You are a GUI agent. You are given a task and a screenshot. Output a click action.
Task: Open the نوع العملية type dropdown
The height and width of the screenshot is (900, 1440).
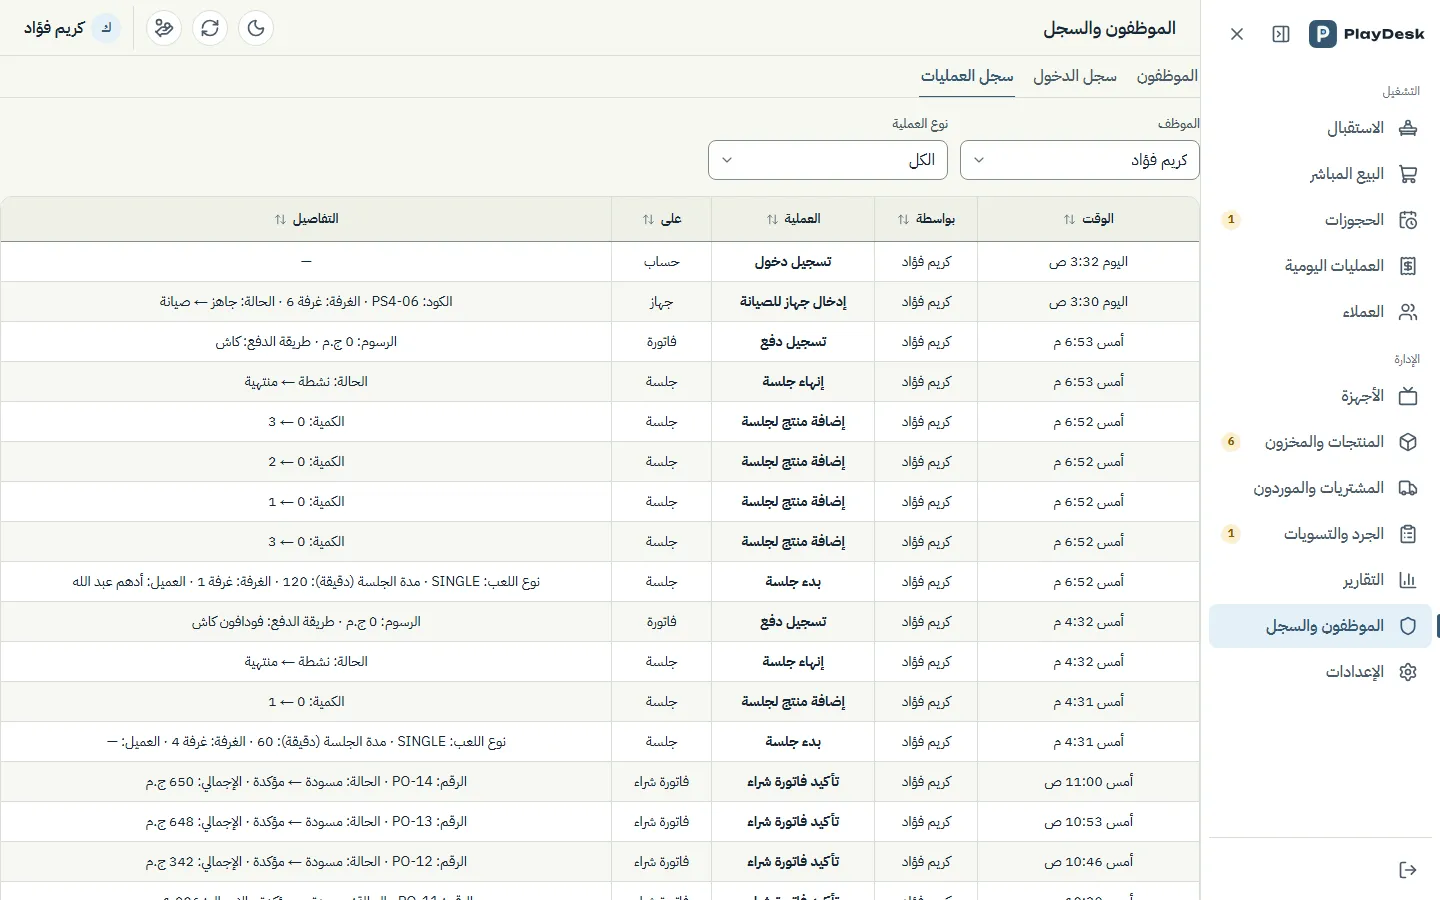click(828, 160)
